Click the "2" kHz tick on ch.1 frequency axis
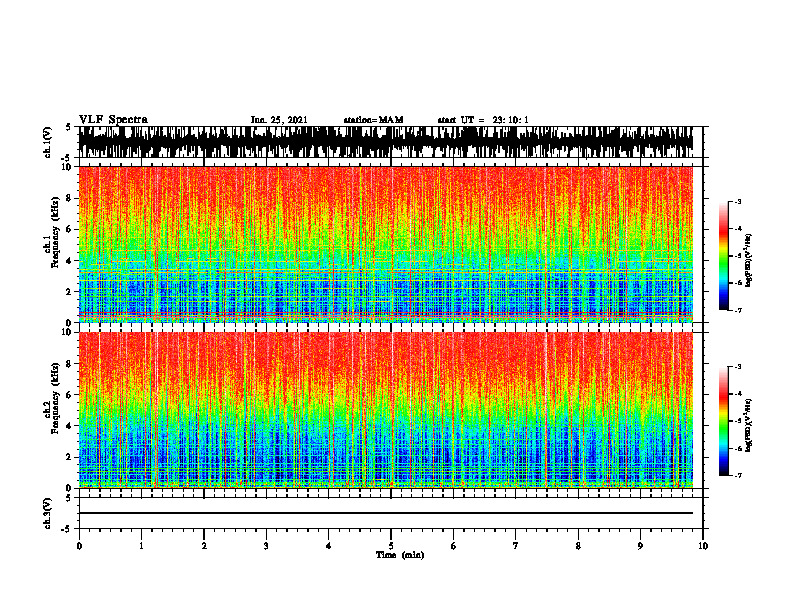Image resolution: width=792 pixels, height=612 pixels. (70, 292)
